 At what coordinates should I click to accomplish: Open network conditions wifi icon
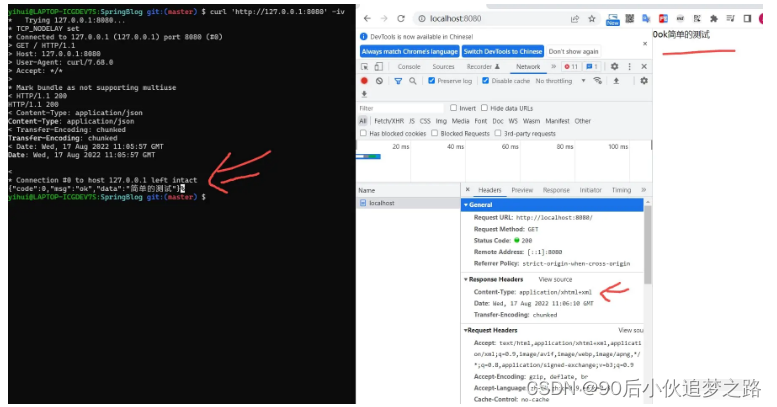(x=598, y=81)
